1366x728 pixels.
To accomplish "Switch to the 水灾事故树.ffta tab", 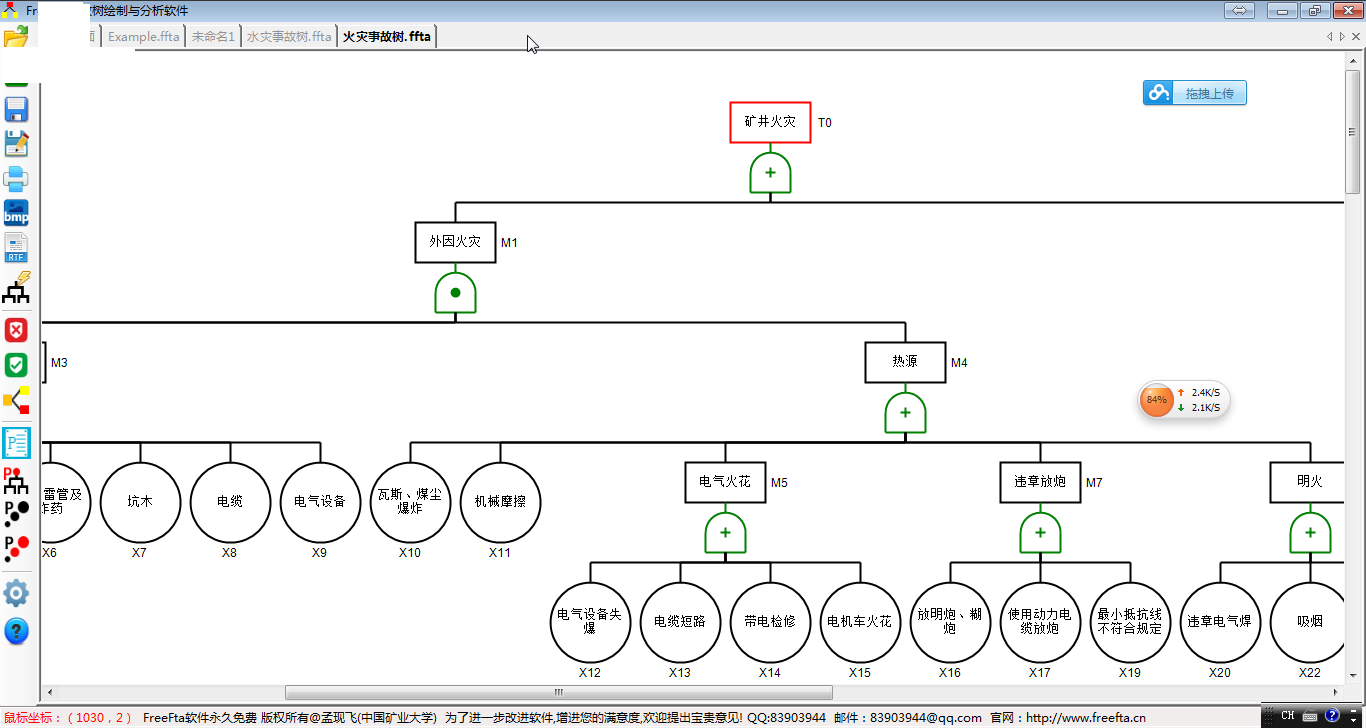I will (289, 36).
